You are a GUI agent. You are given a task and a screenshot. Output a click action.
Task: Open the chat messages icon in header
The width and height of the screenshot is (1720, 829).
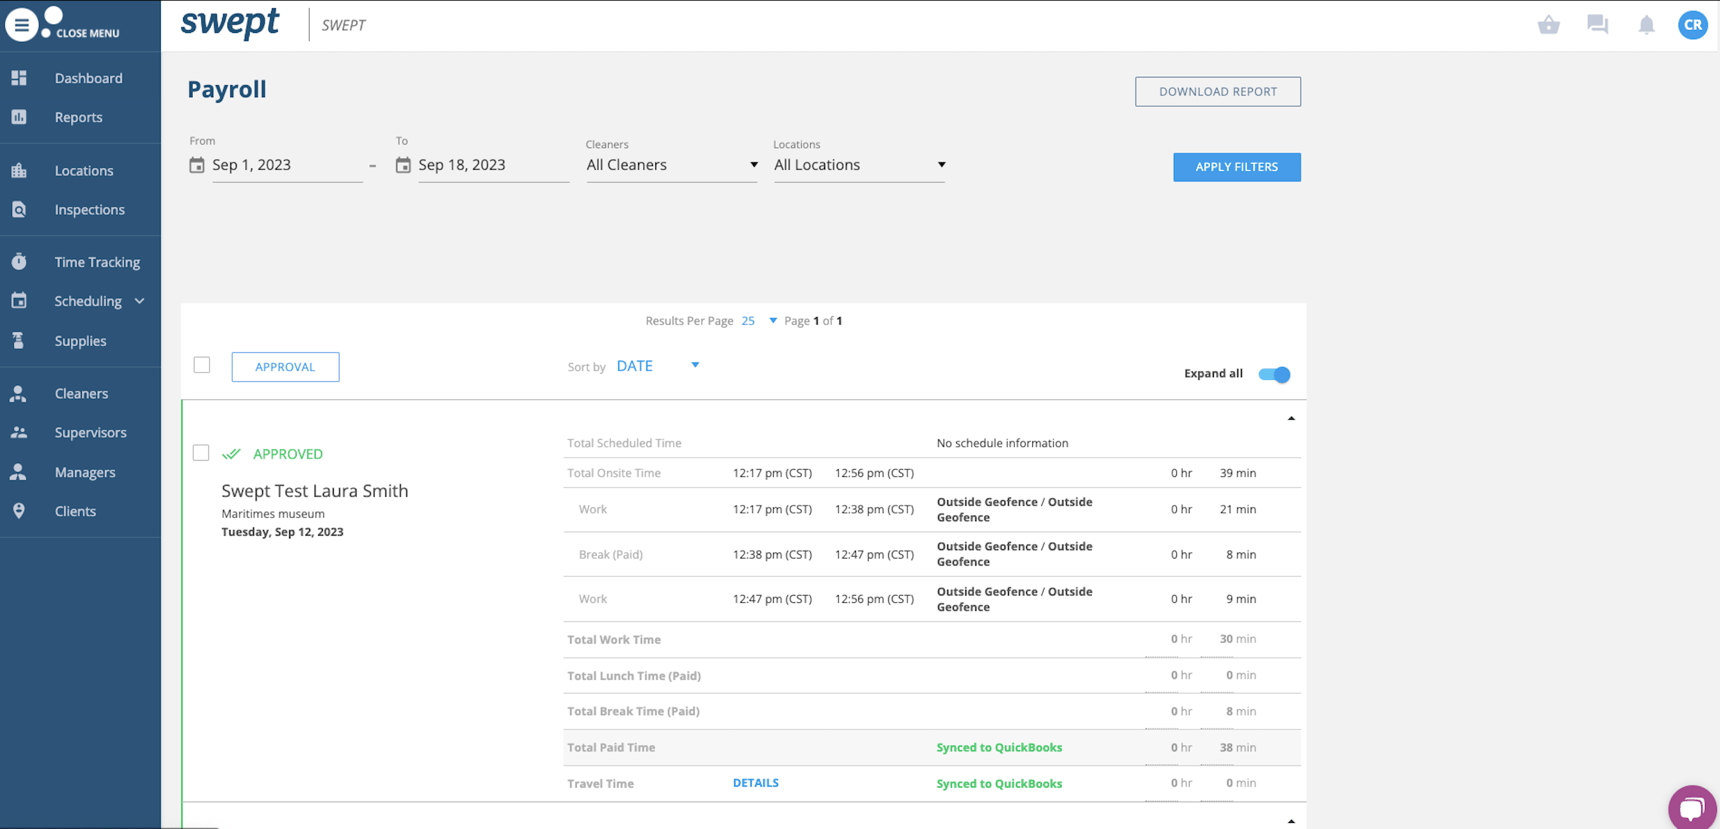tap(1597, 25)
